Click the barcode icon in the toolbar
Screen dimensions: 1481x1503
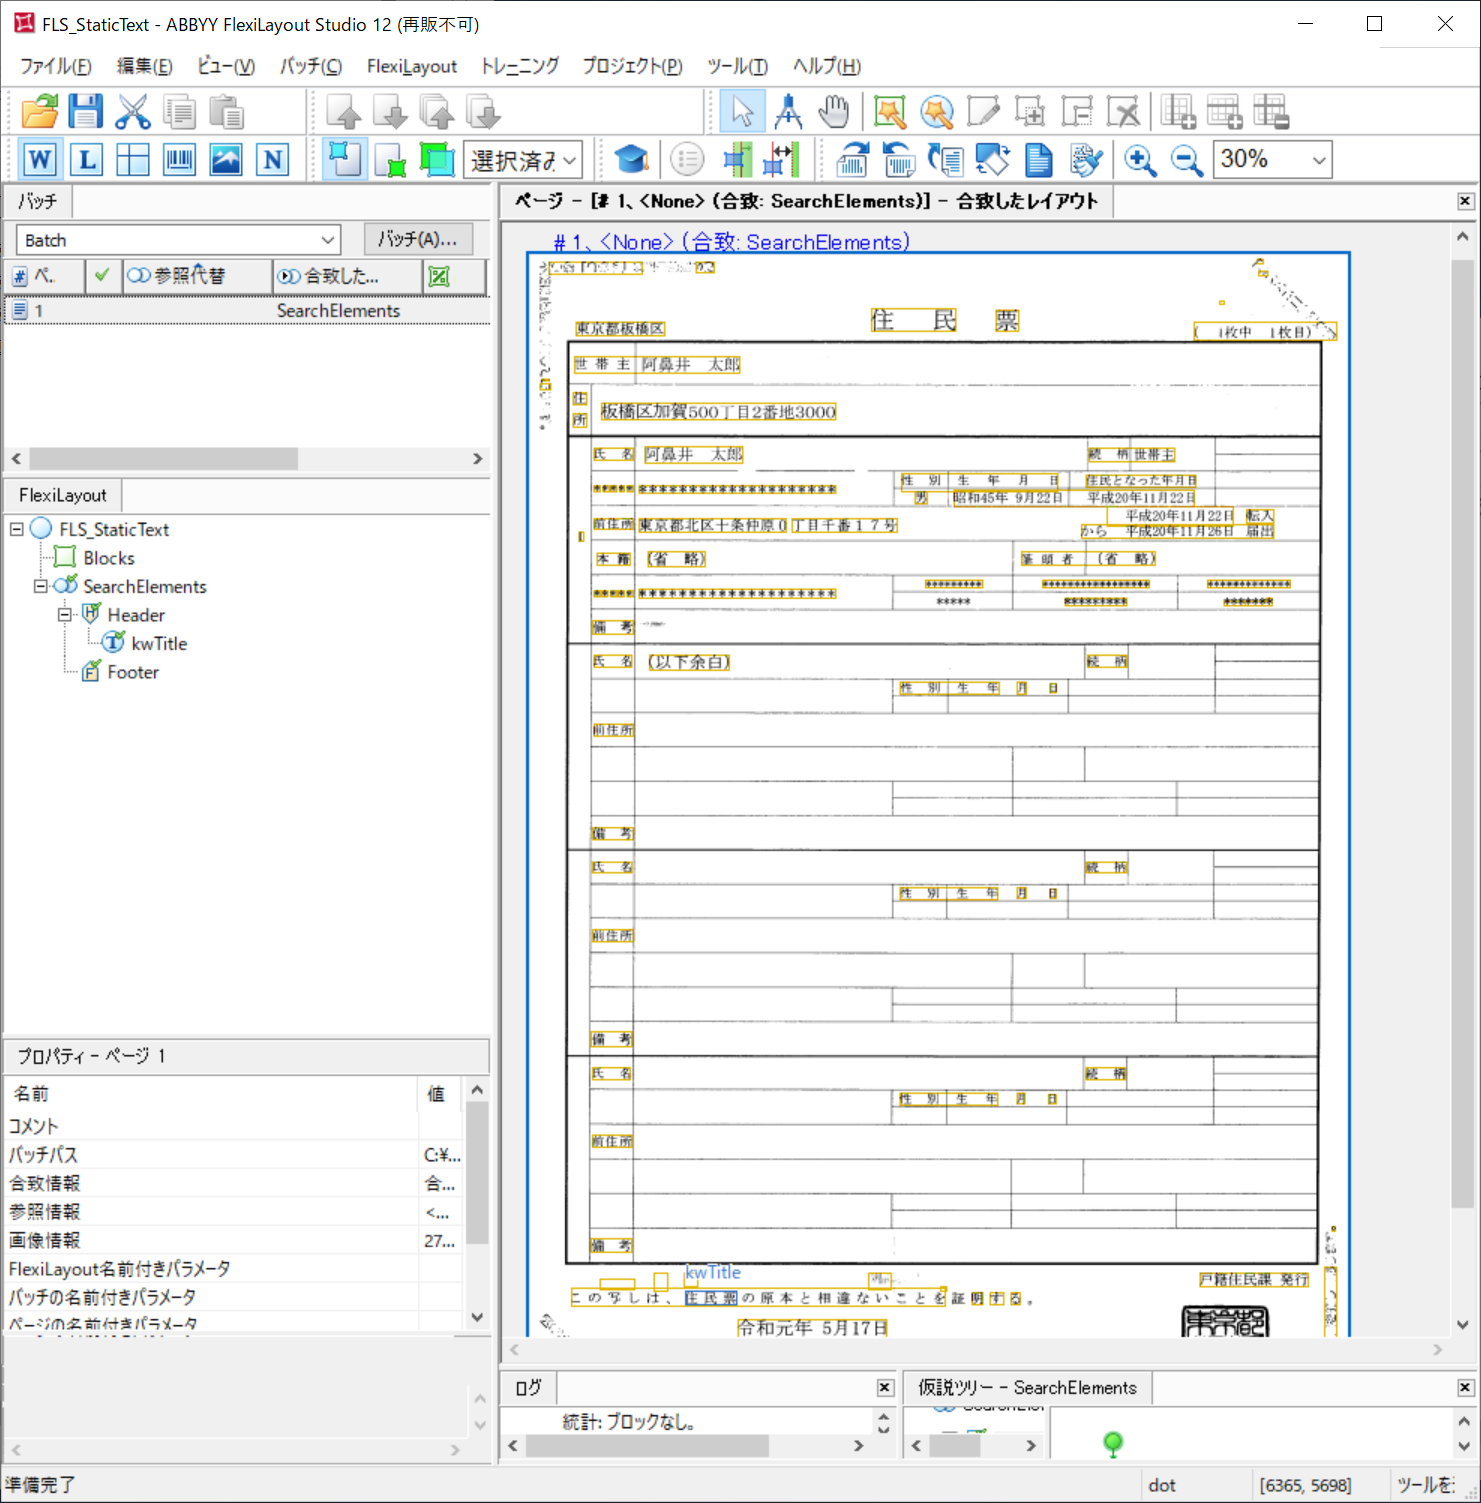click(x=179, y=159)
